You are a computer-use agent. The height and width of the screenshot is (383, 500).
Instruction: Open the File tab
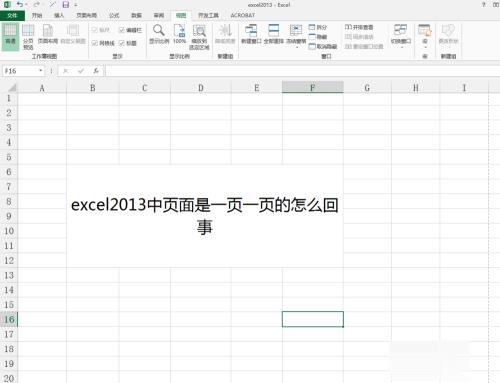point(12,15)
